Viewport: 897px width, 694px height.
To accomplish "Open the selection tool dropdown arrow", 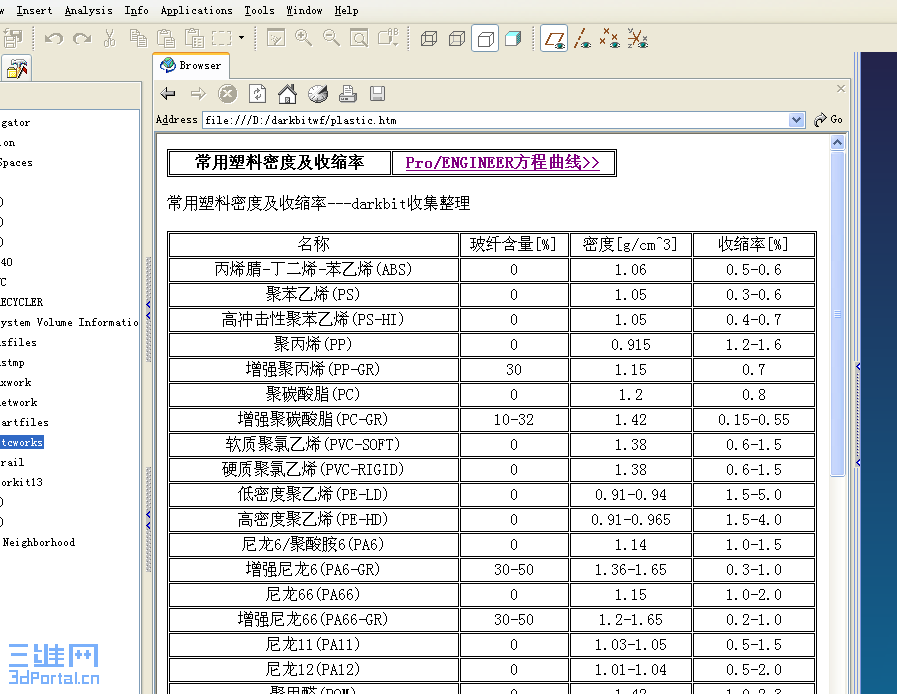I will pos(241,38).
